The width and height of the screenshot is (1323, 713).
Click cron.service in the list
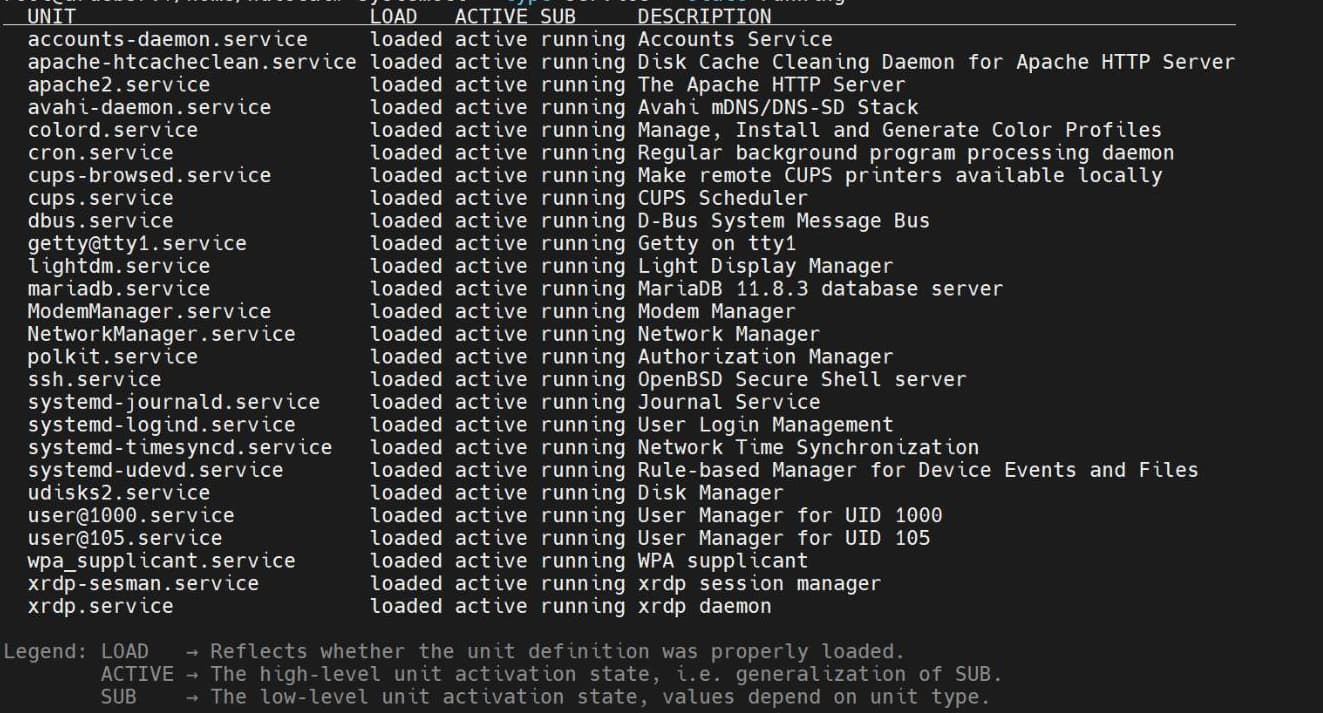[100, 153]
